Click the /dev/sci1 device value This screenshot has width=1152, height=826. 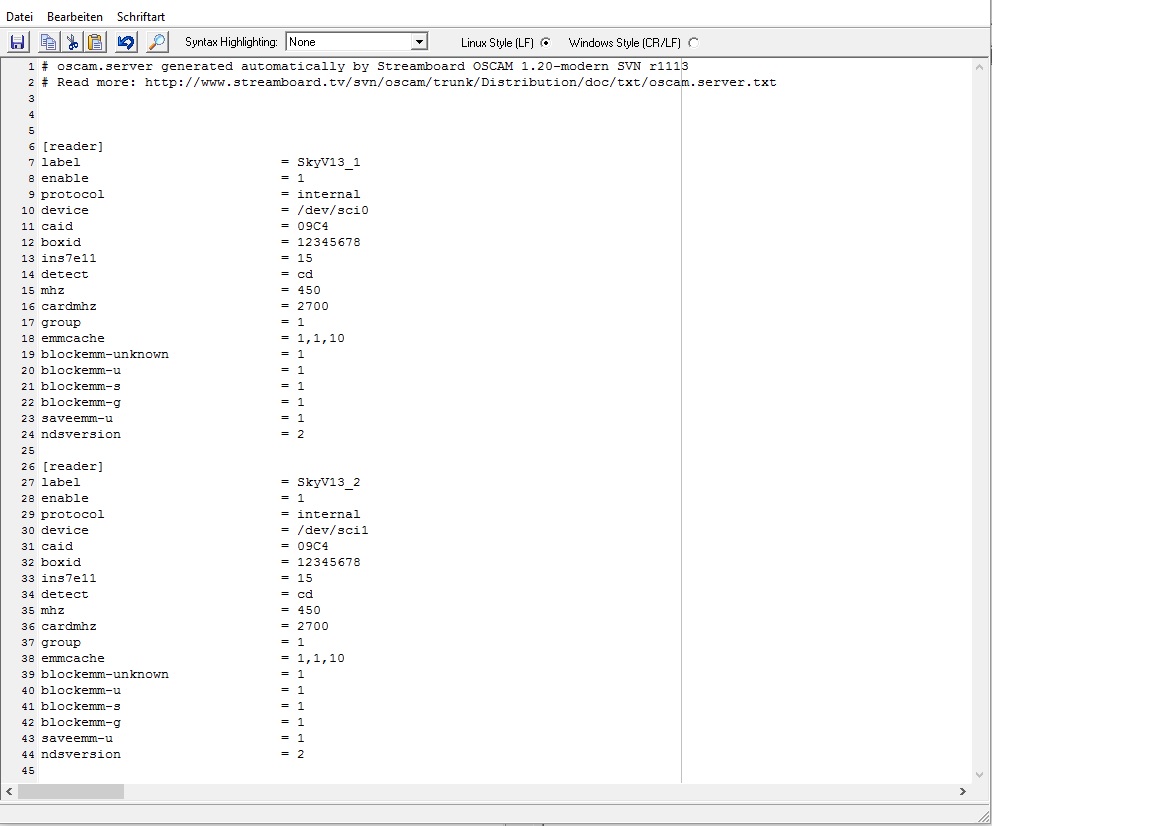click(332, 530)
